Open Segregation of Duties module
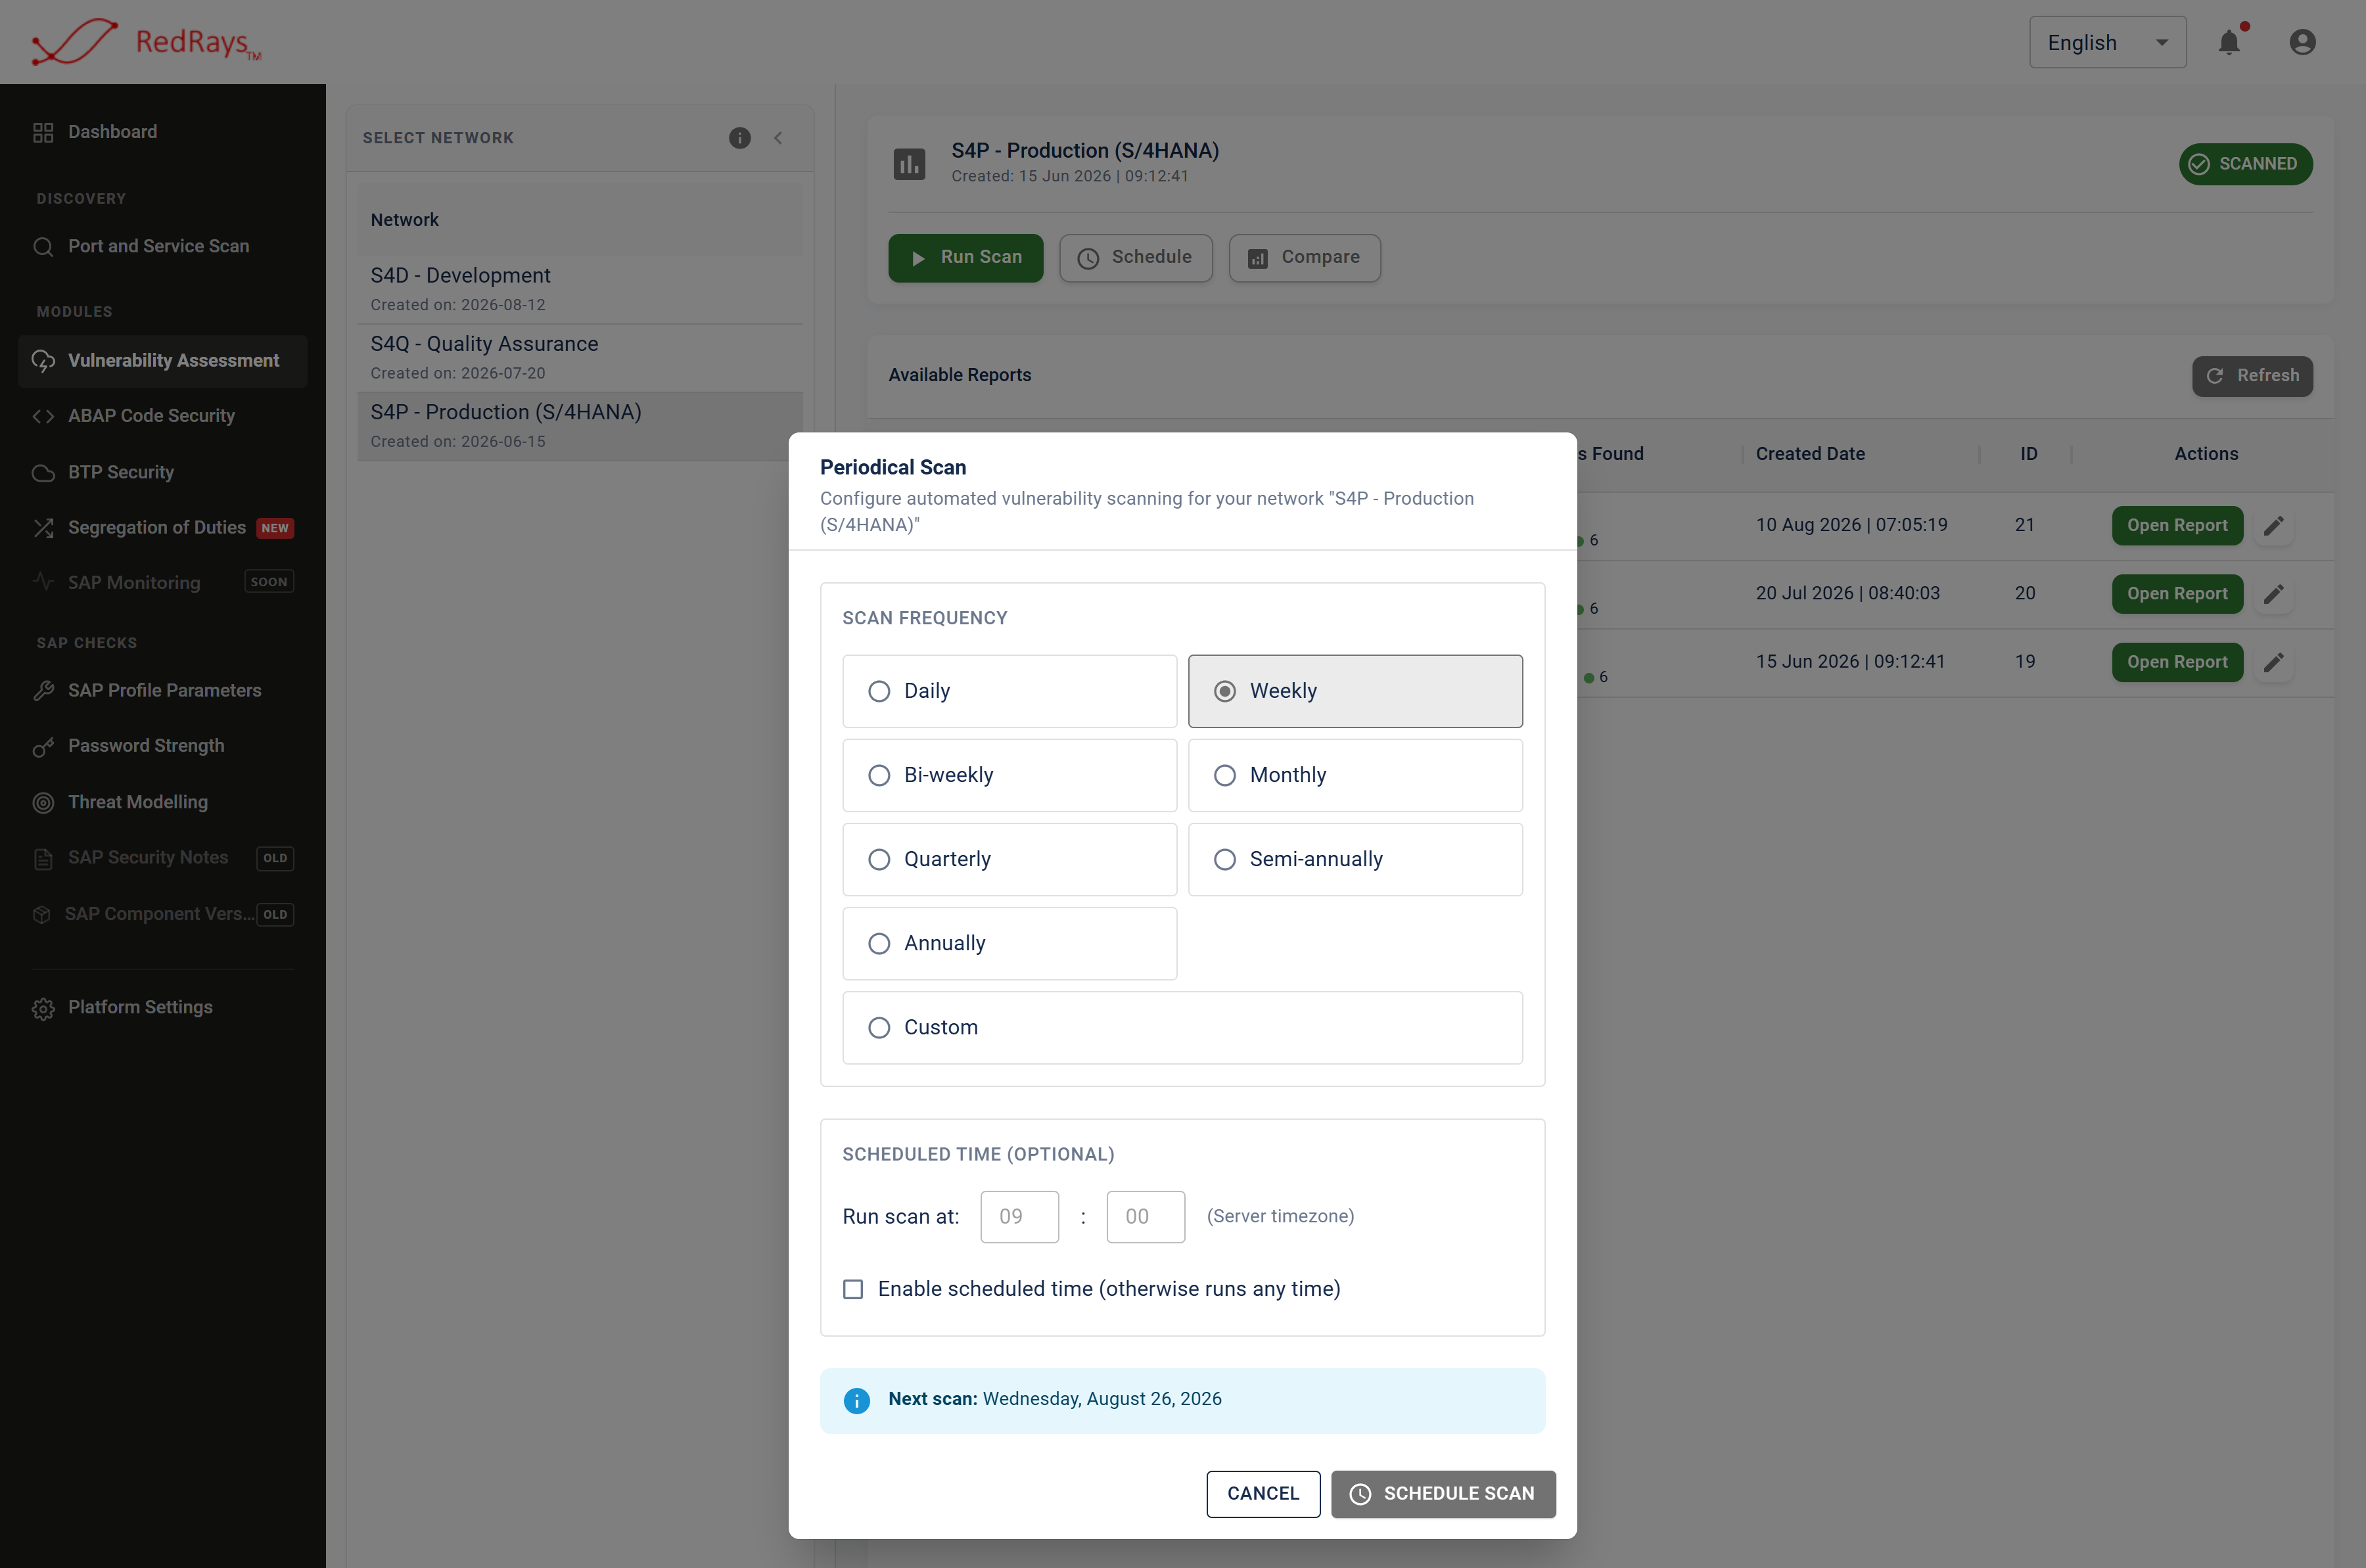This screenshot has width=2366, height=1568. tap(163, 527)
